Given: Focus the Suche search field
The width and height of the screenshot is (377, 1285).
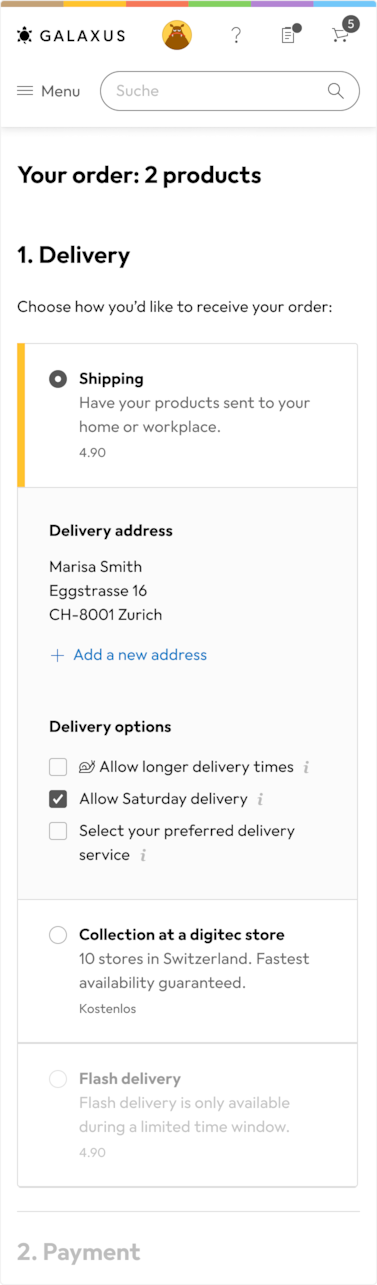Looking at the screenshot, I should tap(230, 91).
